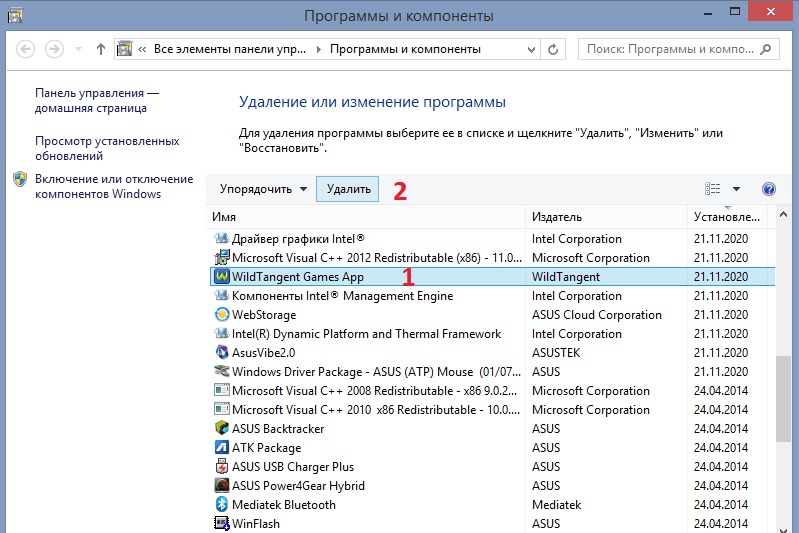Image resolution: width=799 pixels, height=533 pixels.
Task: Click the Back navigation arrow
Action: tap(25, 49)
